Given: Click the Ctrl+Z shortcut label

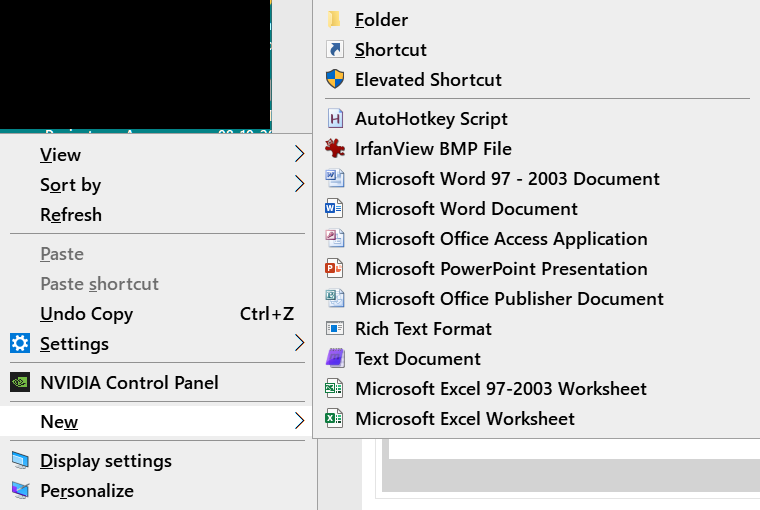Looking at the screenshot, I should point(267,314).
